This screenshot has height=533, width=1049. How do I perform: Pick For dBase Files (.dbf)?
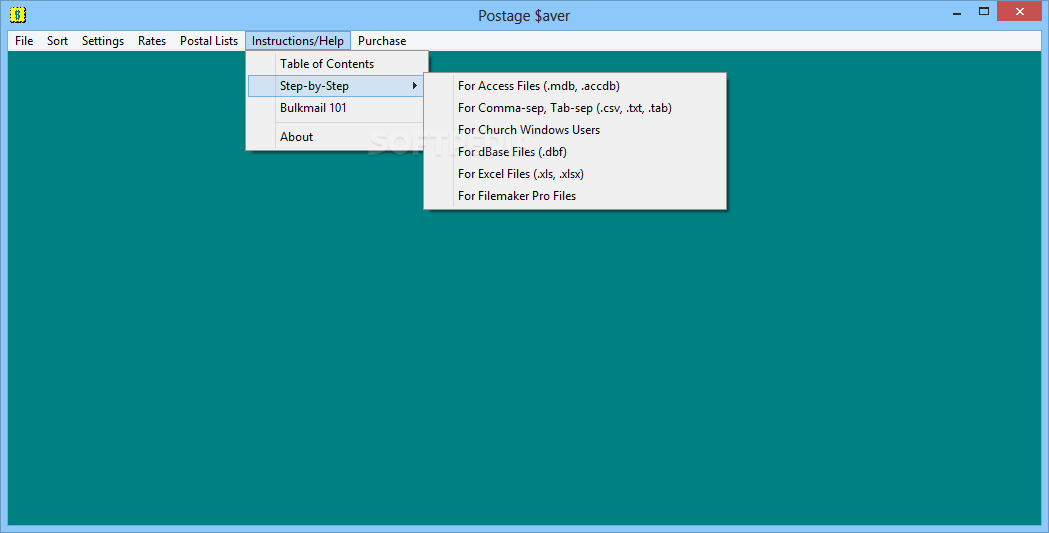pos(575,152)
